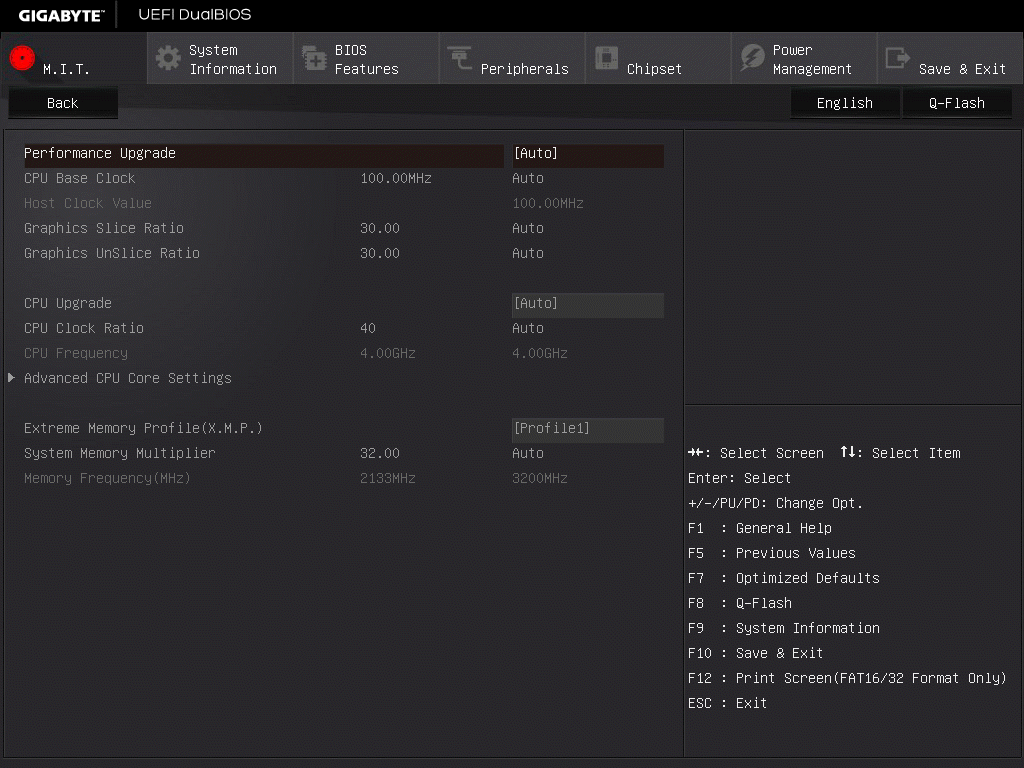Screen dimensions: 1024x768
Task: Launch Q-Flash utility button
Action: 957,103
